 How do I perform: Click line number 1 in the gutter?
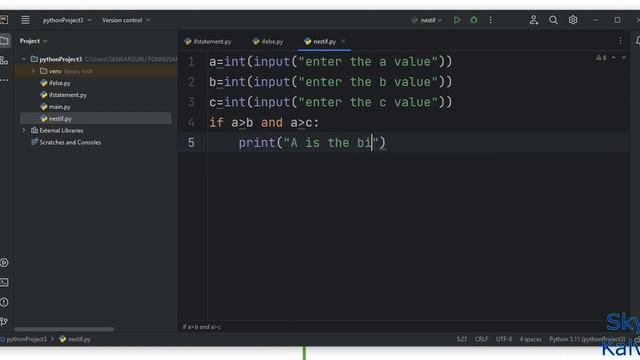click(x=191, y=62)
